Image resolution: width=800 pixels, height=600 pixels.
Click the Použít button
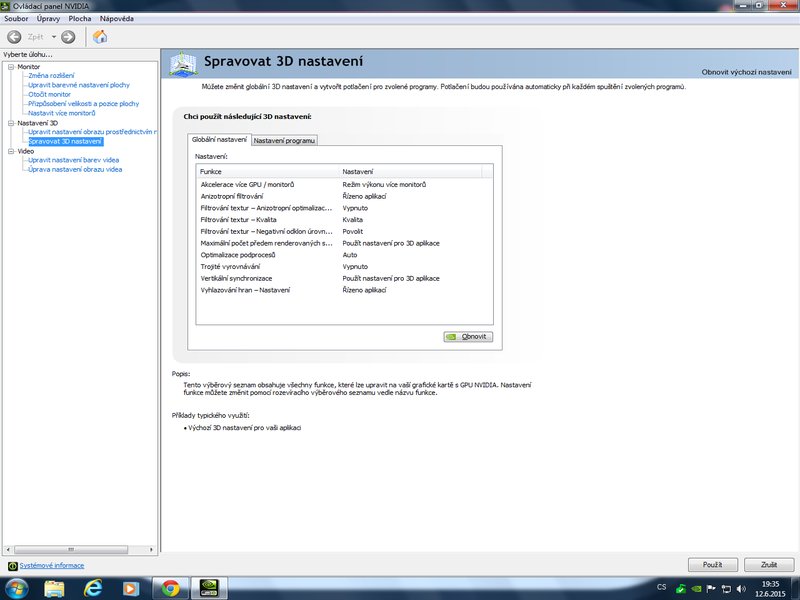click(x=712, y=565)
